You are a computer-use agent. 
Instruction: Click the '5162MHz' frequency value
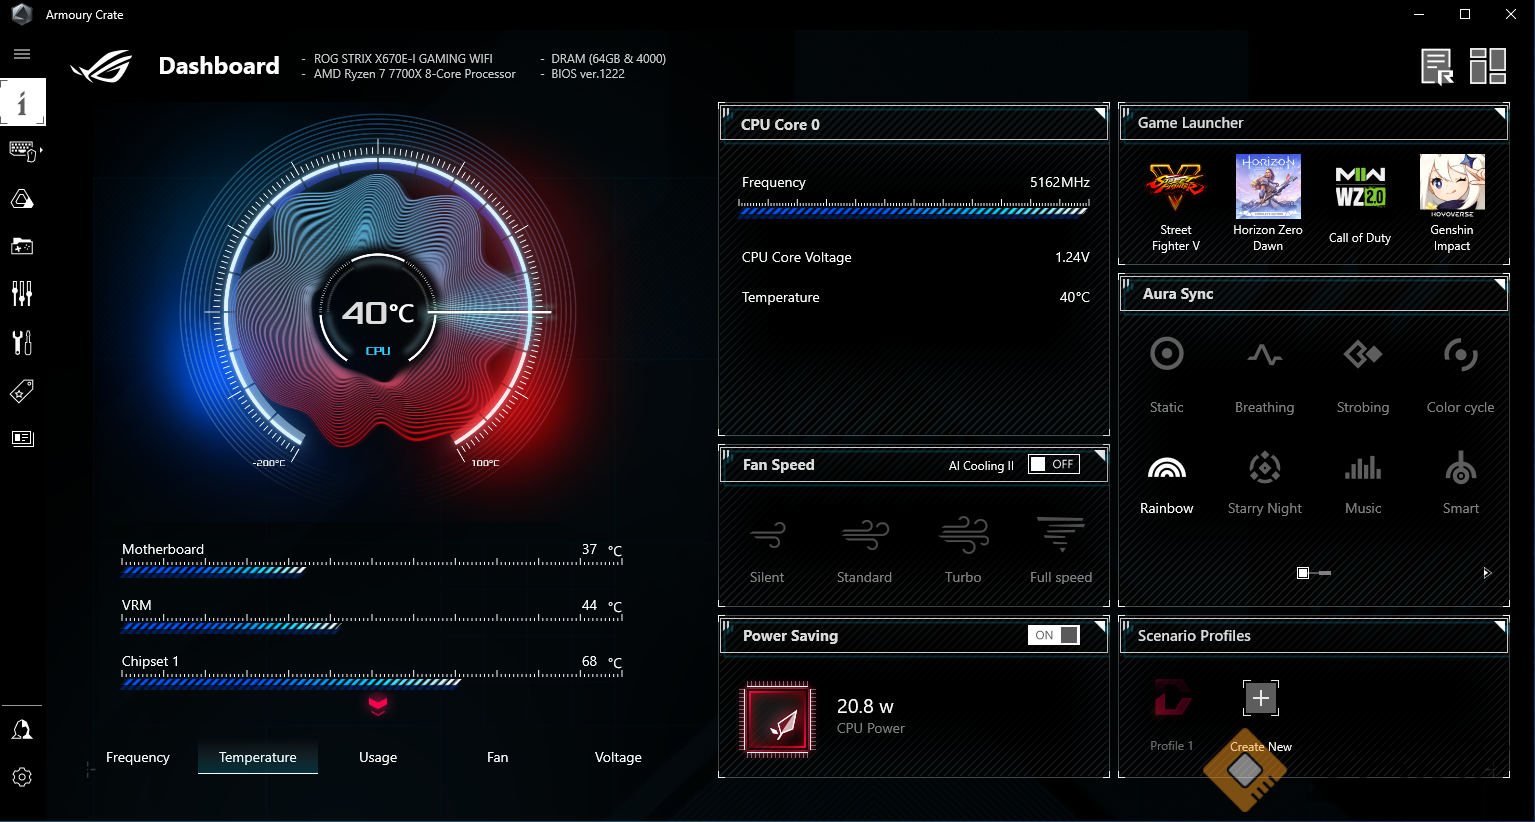click(x=1060, y=182)
